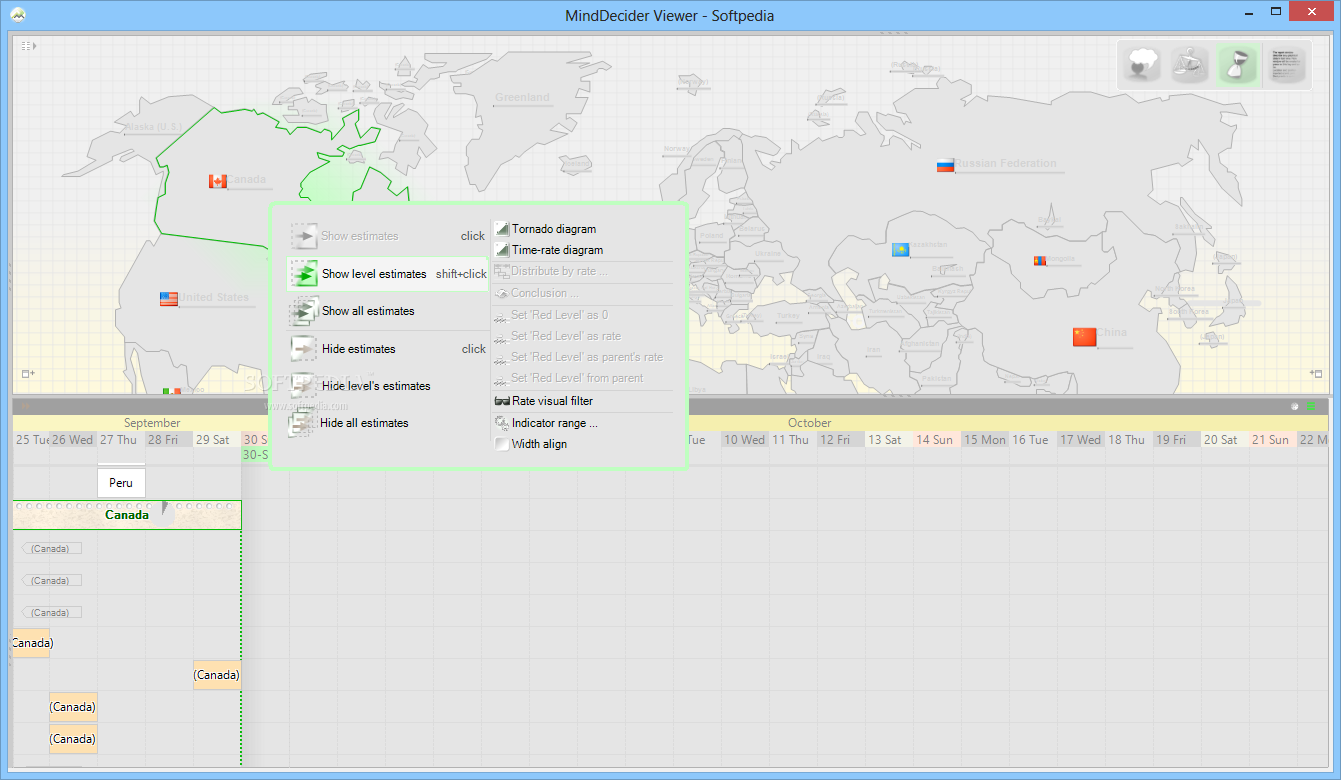Click the China flag on the map

point(1084,337)
